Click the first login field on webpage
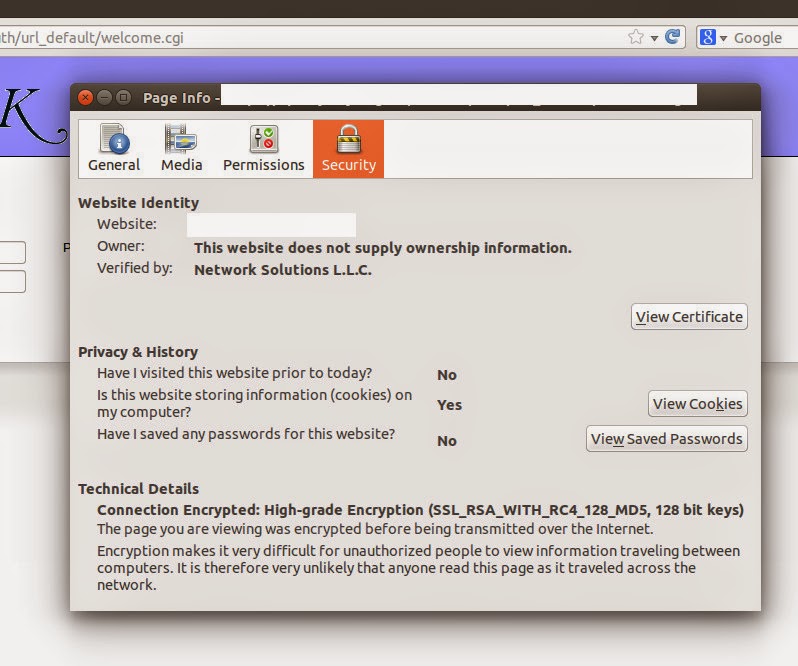 tap(12, 252)
